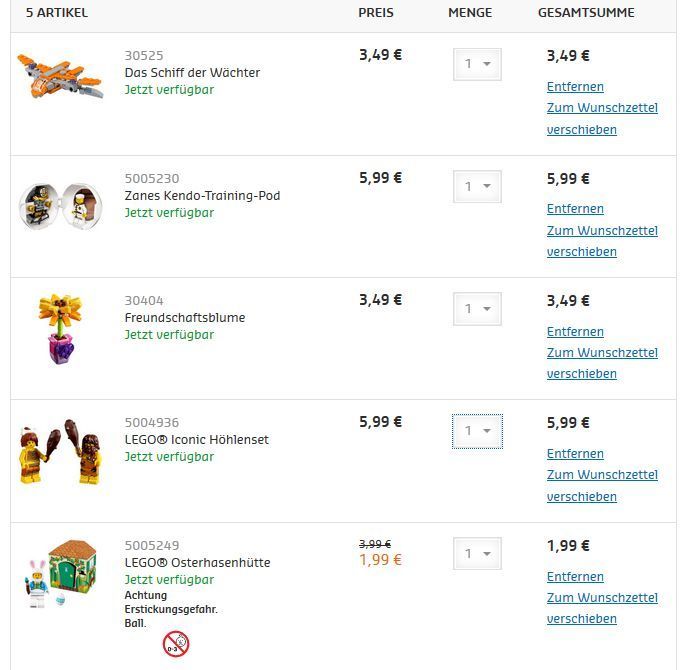Open the LEGO Osterhasenhütte product title
686x670 pixels.
point(197,563)
